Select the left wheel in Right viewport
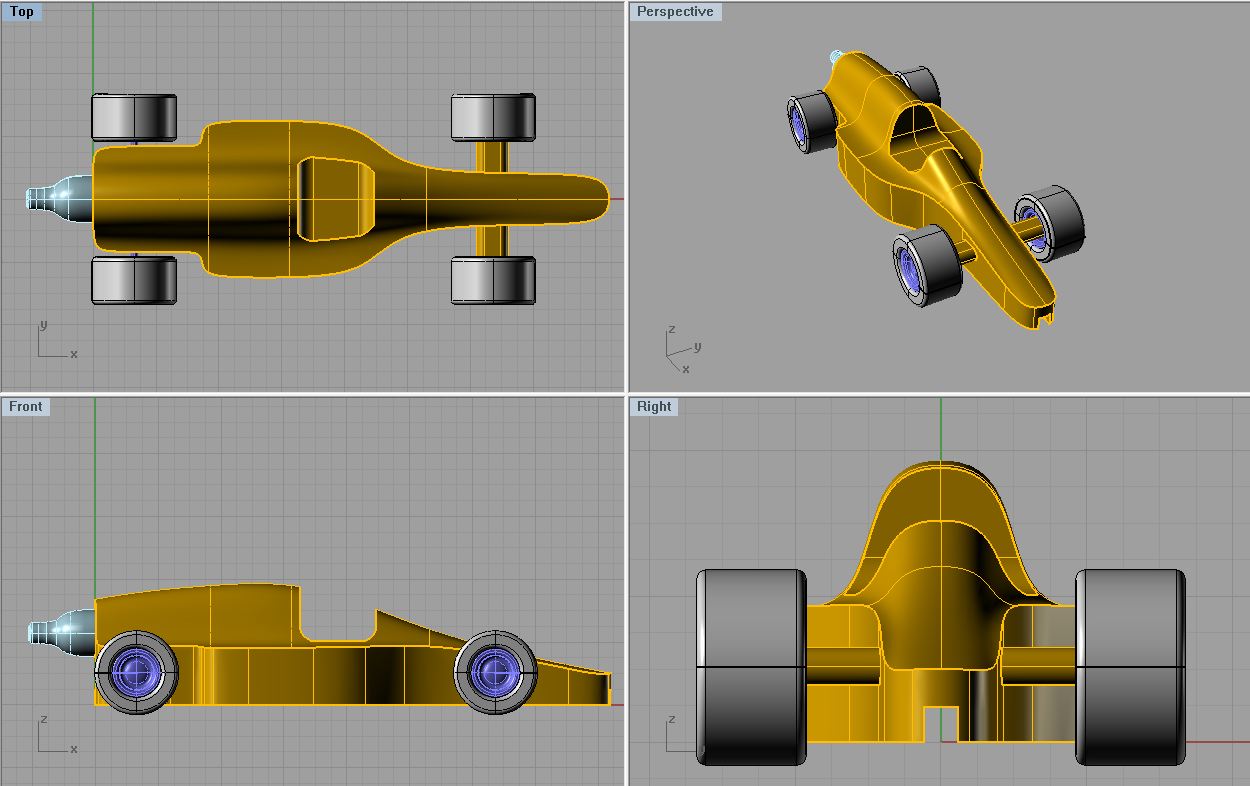The image size is (1250, 786). [752, 667]
